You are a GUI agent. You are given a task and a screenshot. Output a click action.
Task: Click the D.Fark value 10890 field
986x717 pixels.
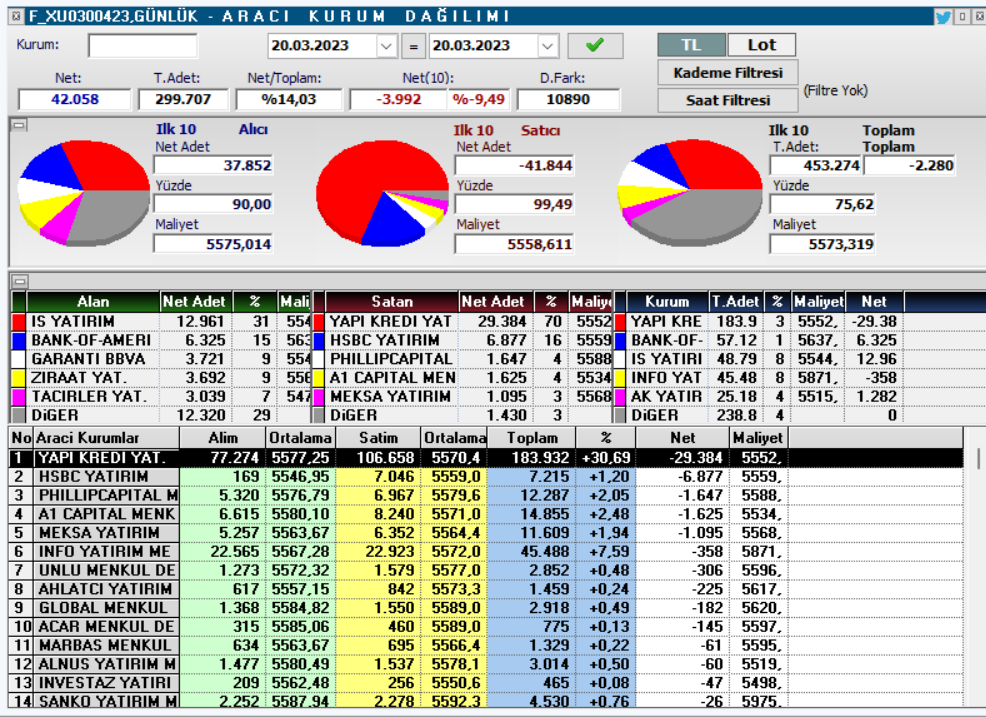[x=568, y=99]
